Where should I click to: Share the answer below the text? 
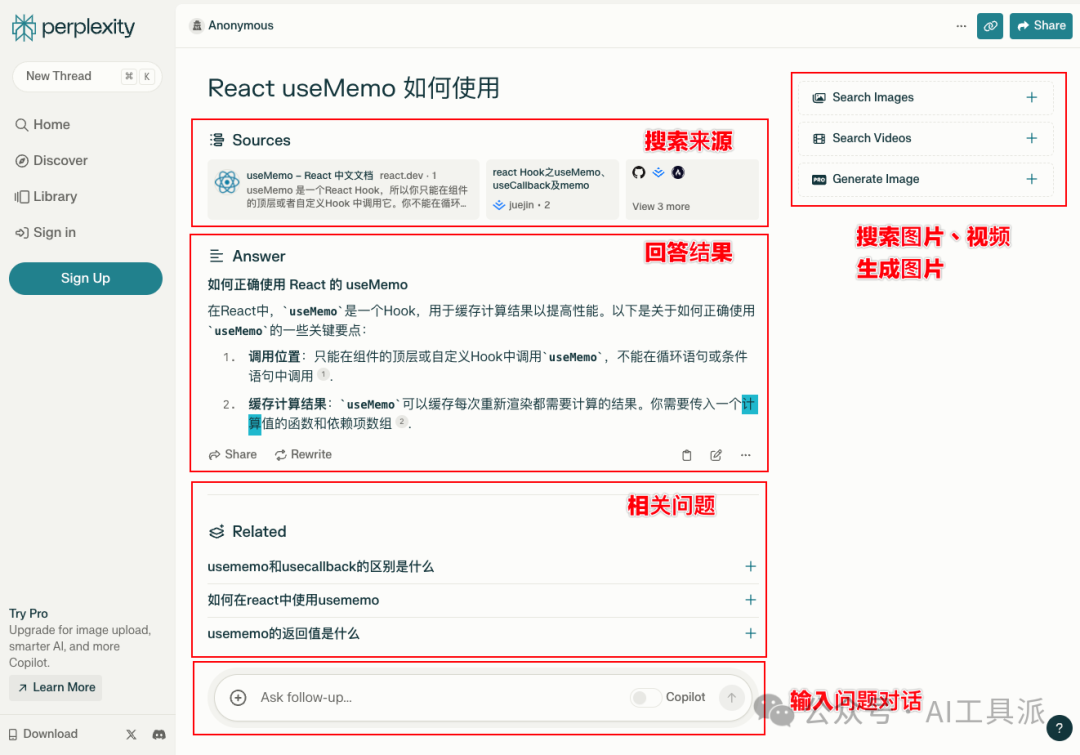pos(233,455)
